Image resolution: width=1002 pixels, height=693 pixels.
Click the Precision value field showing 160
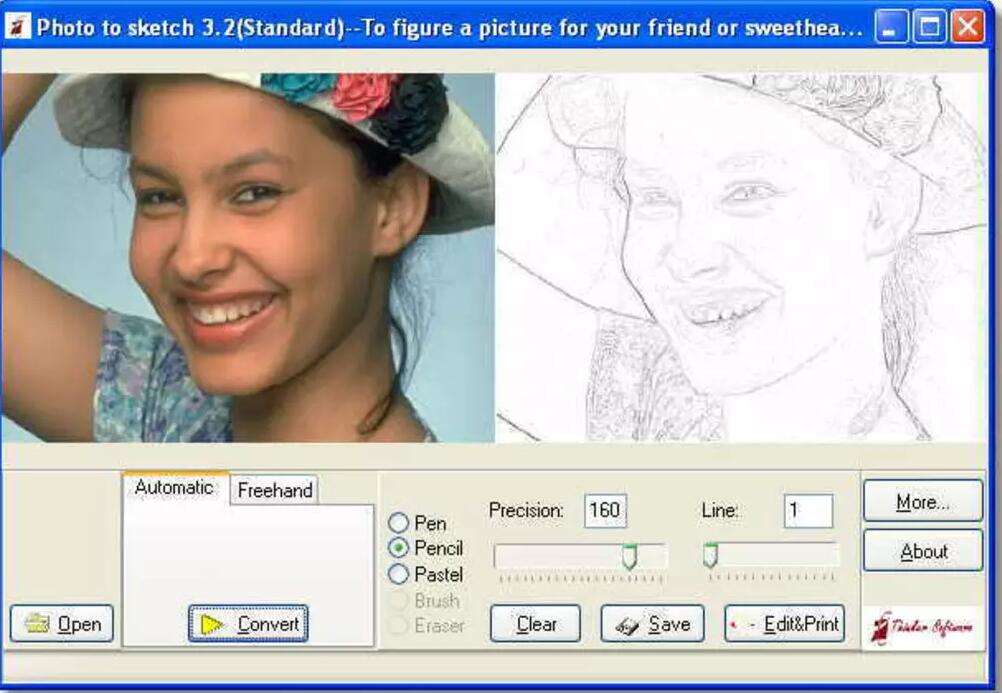605,511
